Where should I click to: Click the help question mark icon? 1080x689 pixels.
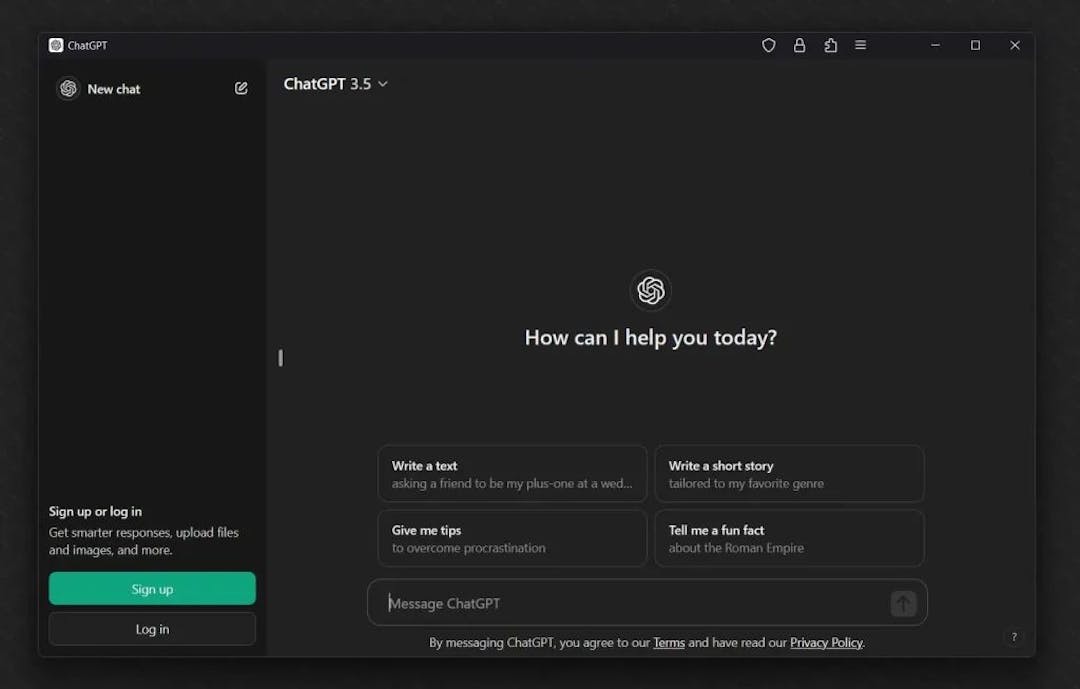(x=1014, y=637)
